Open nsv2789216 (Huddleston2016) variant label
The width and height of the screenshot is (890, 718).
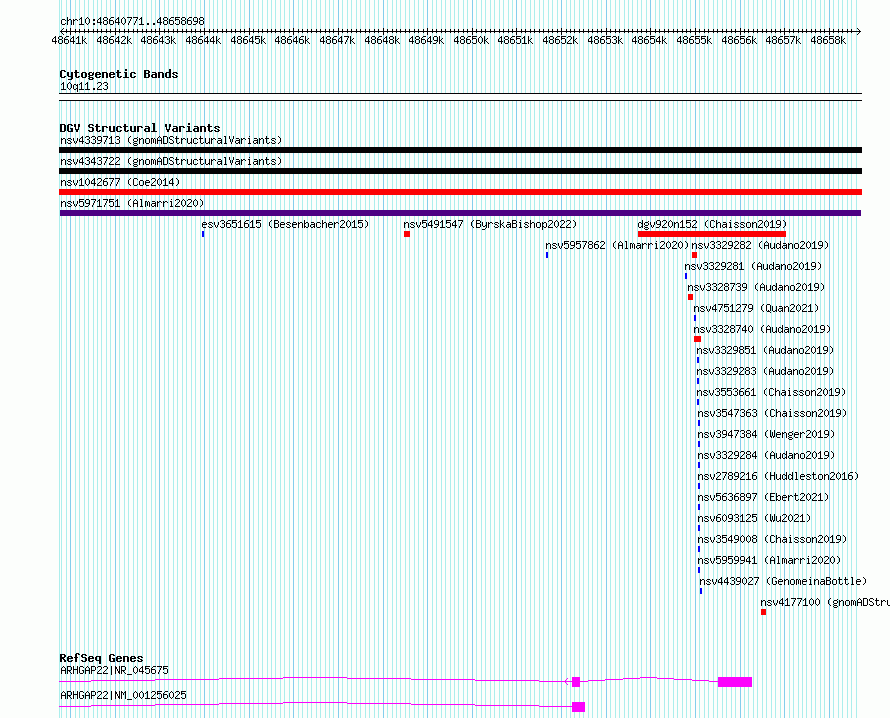pyautogui.click(x=778, y=476)
